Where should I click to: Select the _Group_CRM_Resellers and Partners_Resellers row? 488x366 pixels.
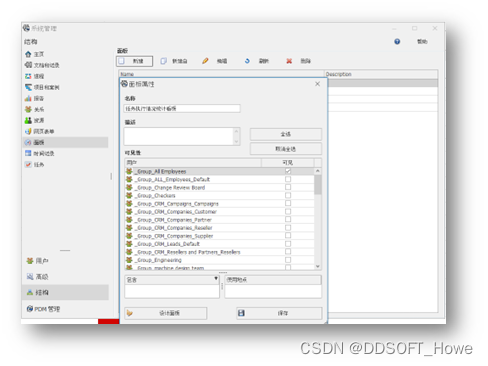[219, 252]
